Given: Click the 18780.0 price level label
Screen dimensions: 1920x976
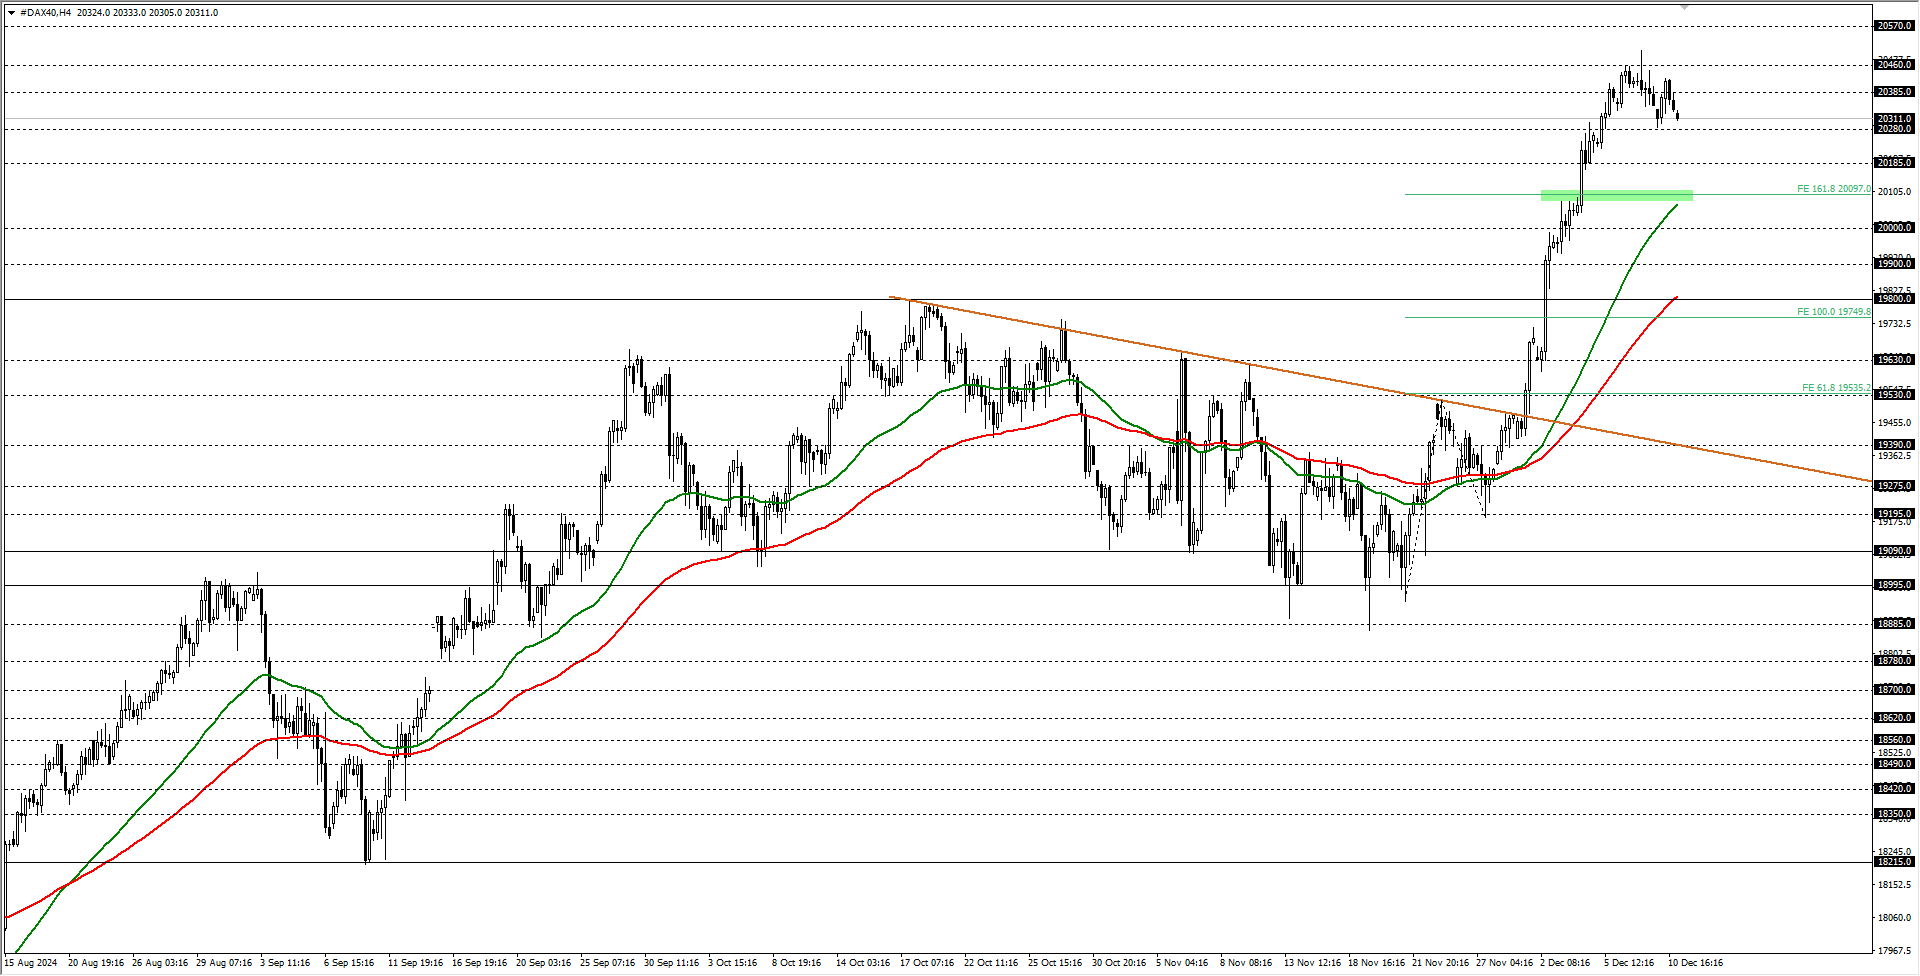Looking at the screenshot, I should pos(1895,660).
